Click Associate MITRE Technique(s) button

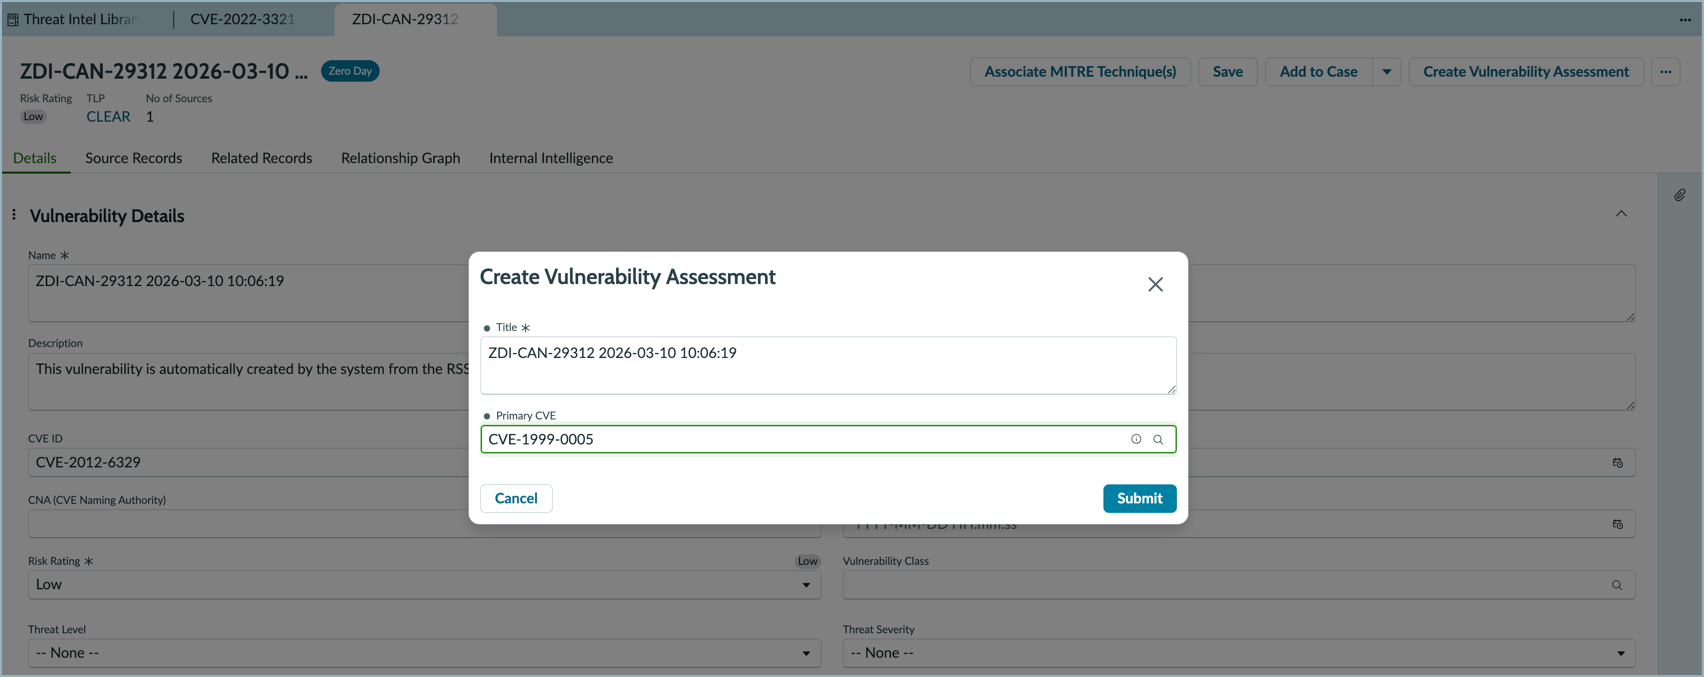click(1080, 72)
